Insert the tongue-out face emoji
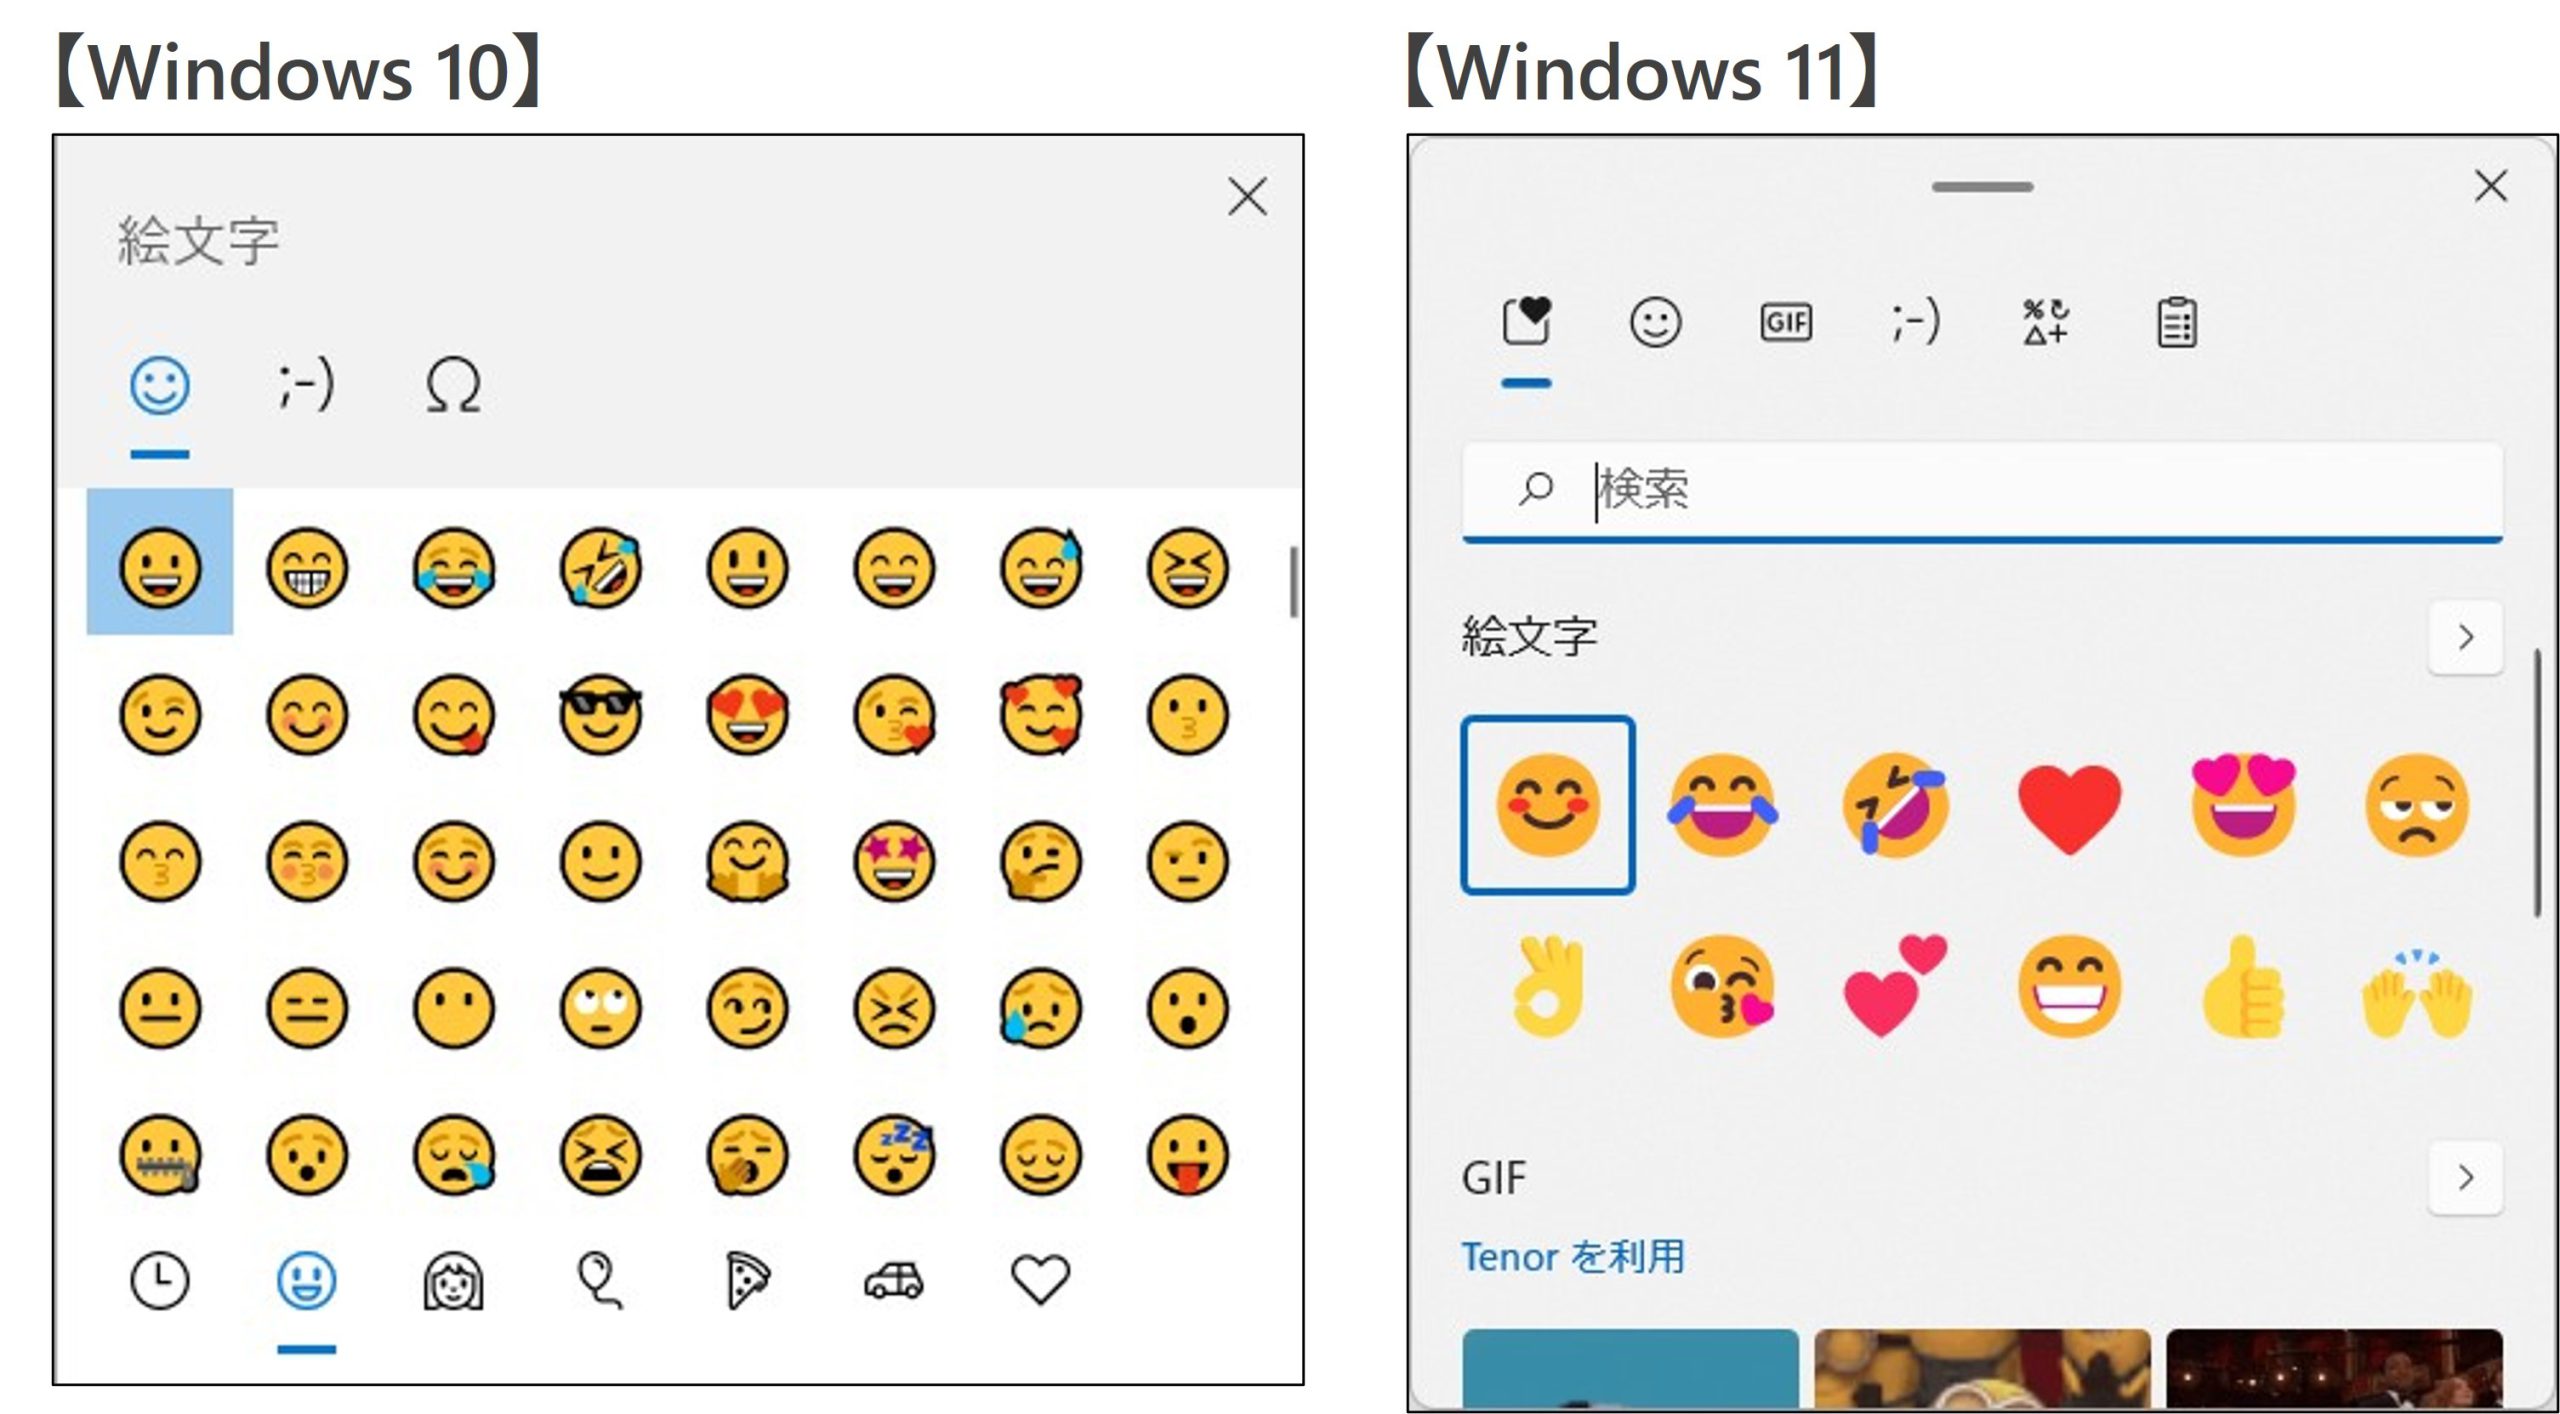Screen dimensions: 2560x1414 click(1187, 1155)
